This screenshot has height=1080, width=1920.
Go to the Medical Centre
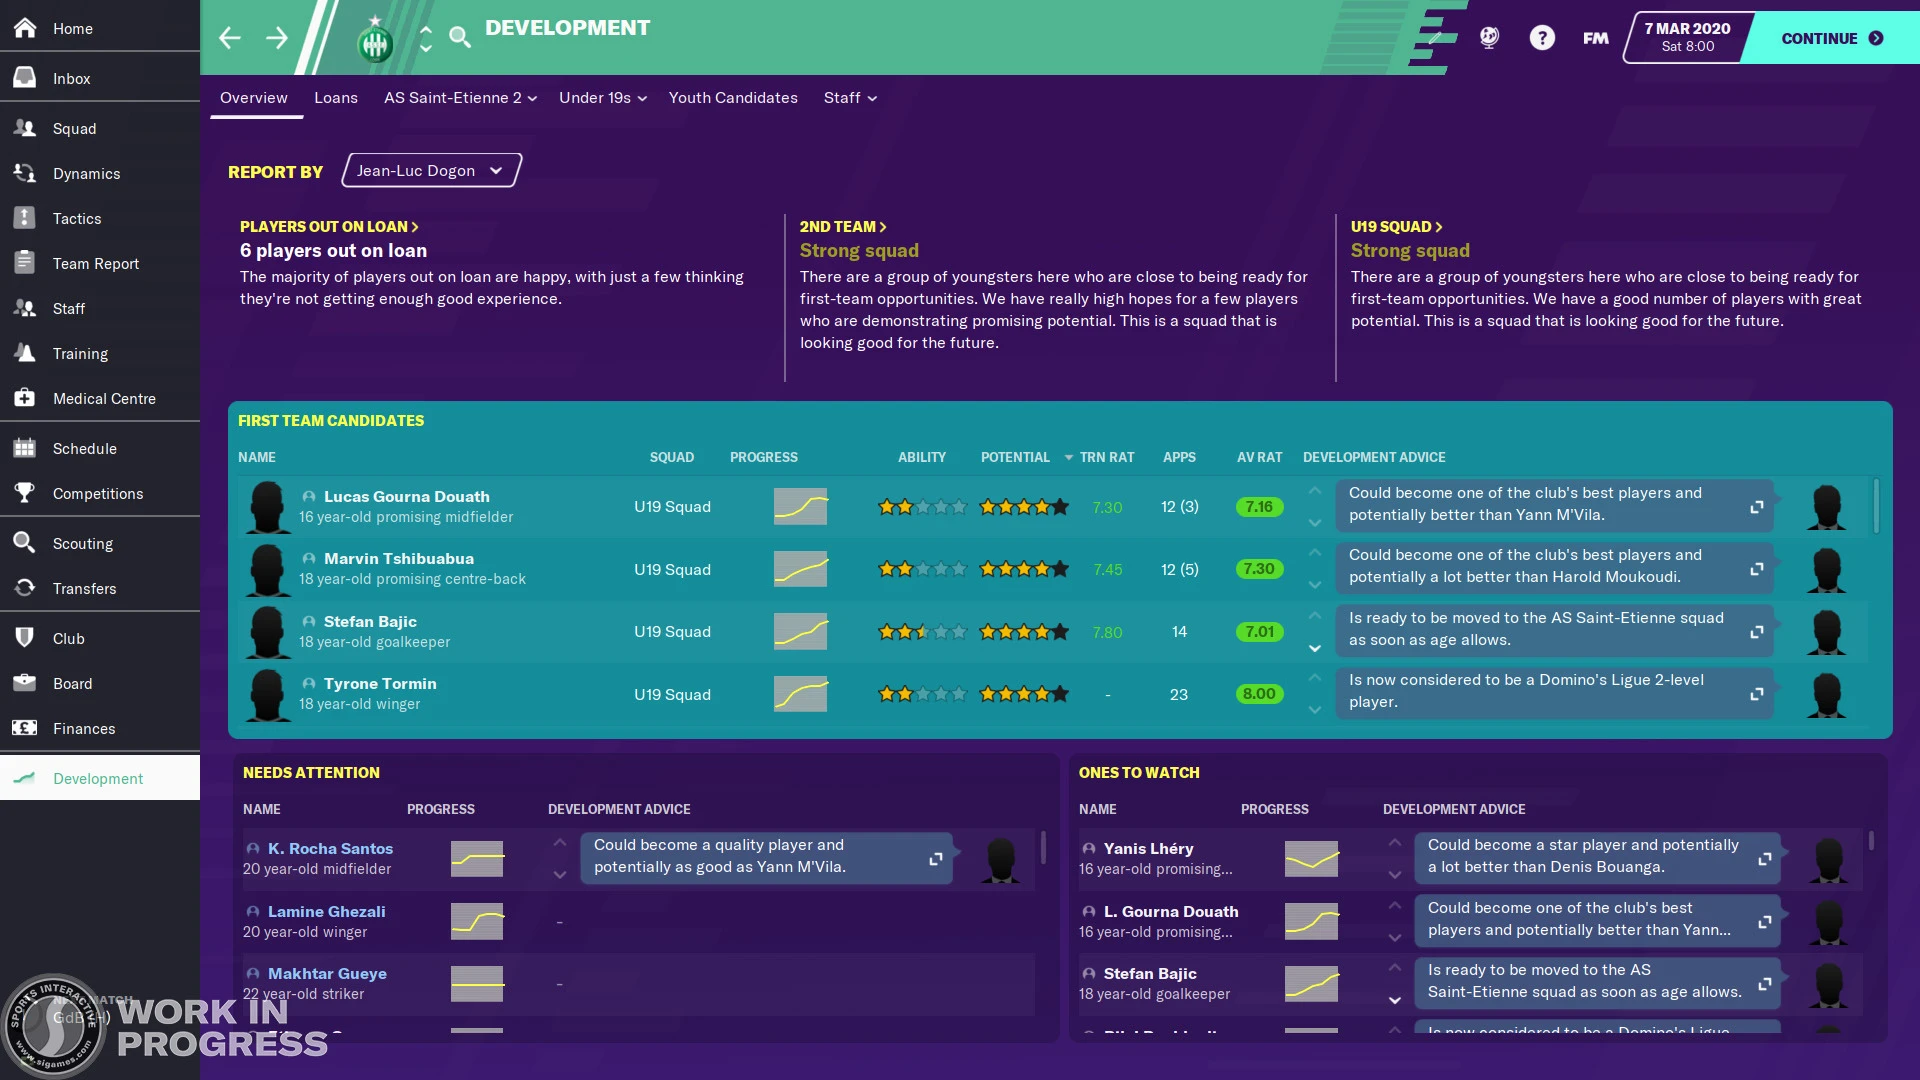104,398
